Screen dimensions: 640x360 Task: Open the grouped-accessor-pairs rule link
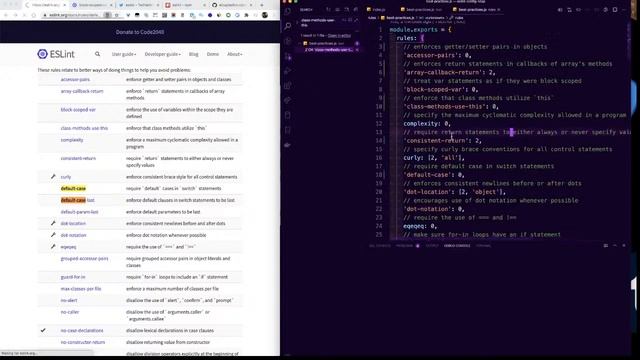coord(84,259)
